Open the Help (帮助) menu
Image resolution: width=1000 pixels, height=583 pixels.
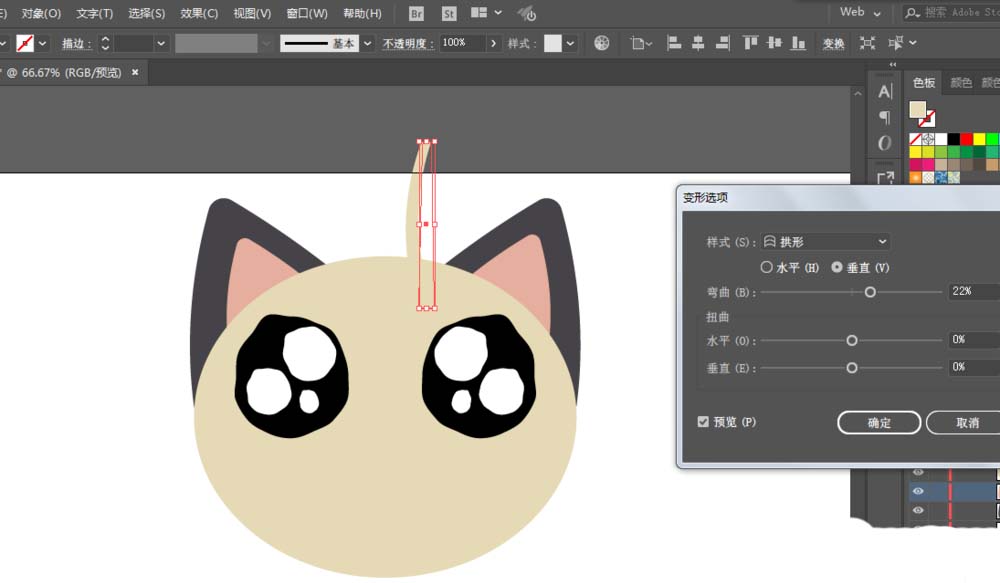[x=362, y=13]
